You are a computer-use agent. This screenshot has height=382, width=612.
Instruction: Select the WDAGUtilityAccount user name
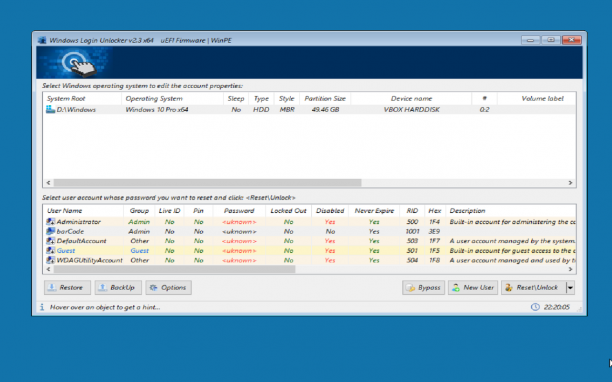click(x=89, y=260)
